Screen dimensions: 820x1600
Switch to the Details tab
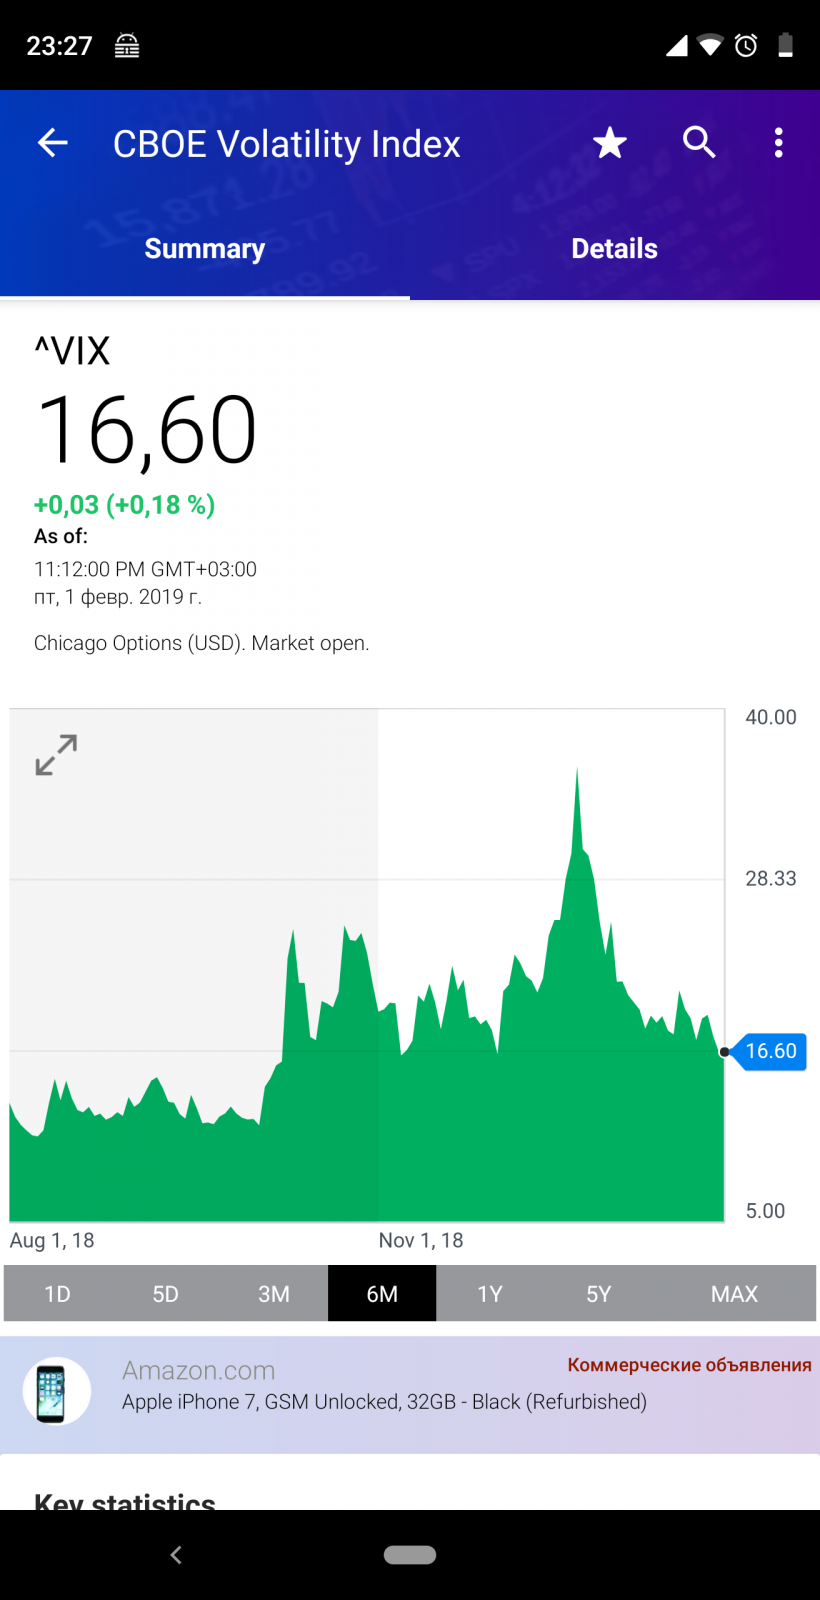614,249
